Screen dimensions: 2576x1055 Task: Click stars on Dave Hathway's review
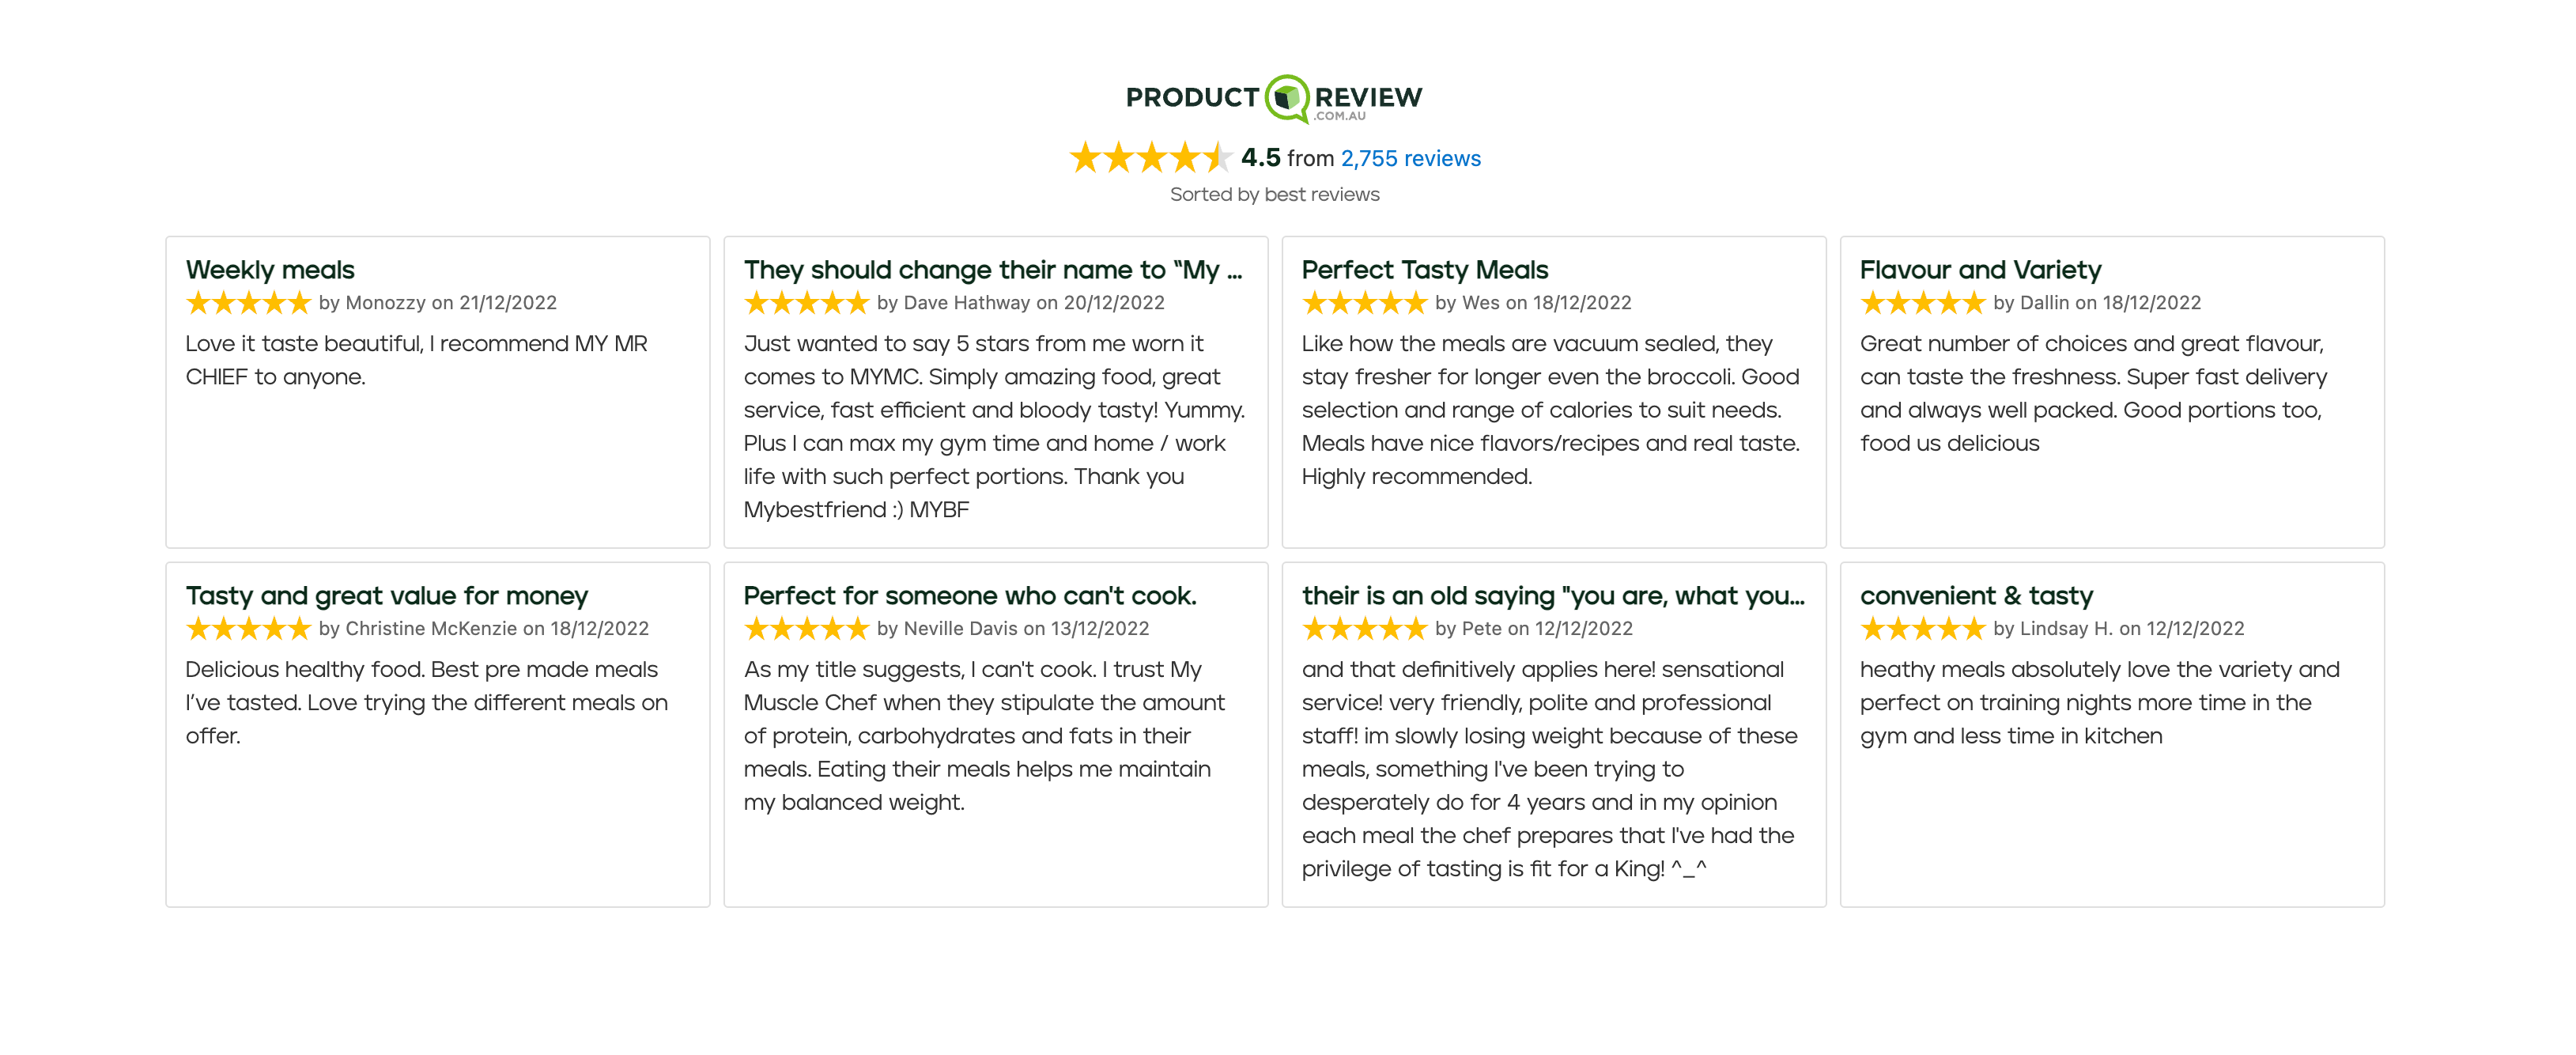[806, 302]
